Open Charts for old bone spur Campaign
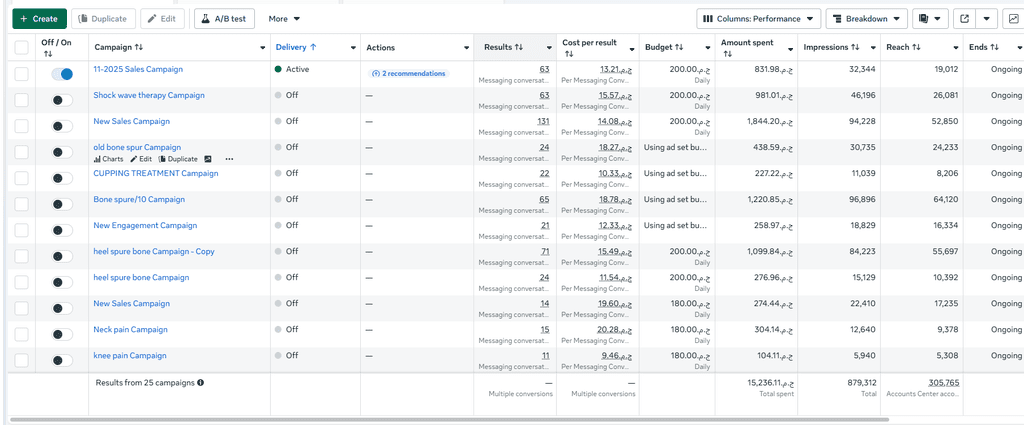This screenshot has width=1024, height=425. click(x=108, y=159)
